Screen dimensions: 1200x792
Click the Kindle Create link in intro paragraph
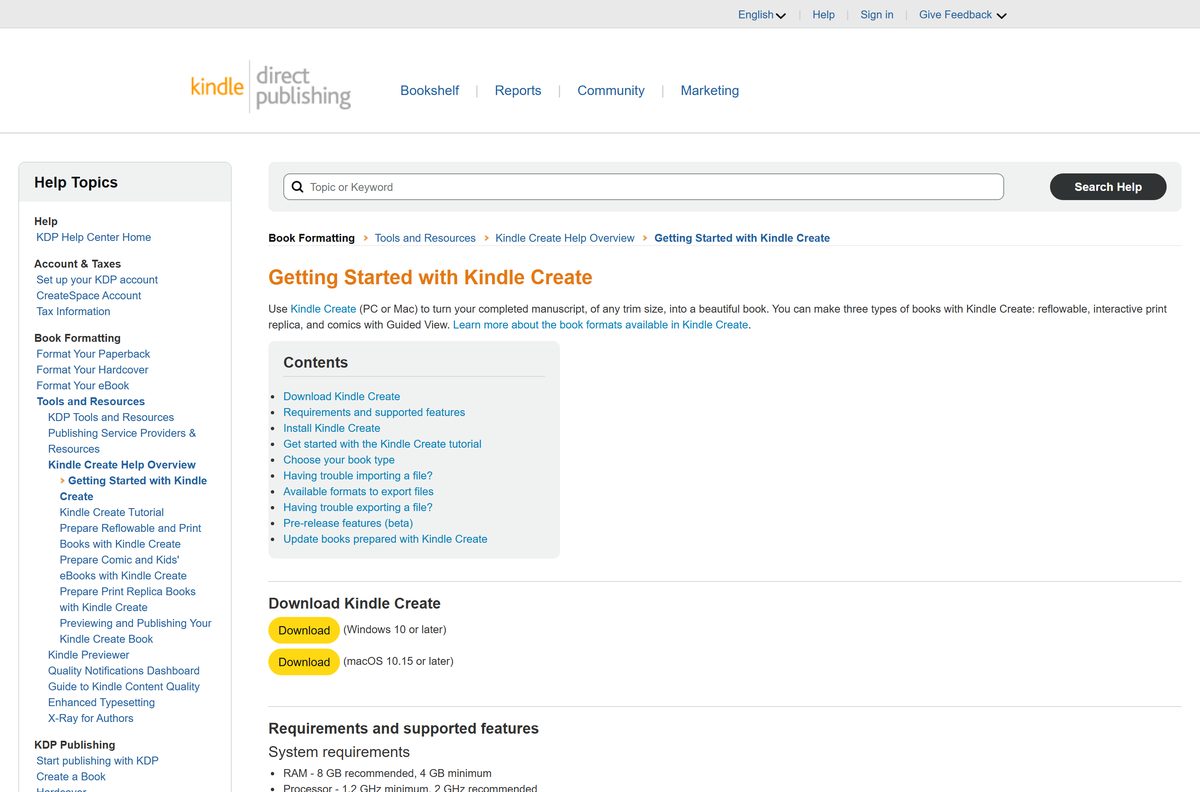(x=323, y=309)
